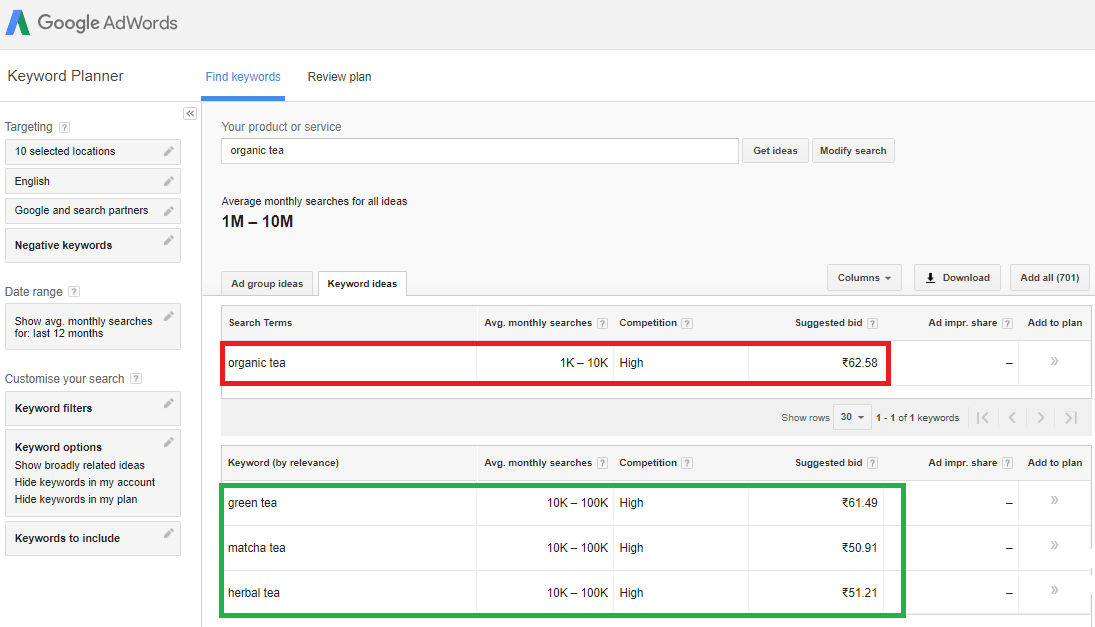Edit the Keyword filters setting

168,404
